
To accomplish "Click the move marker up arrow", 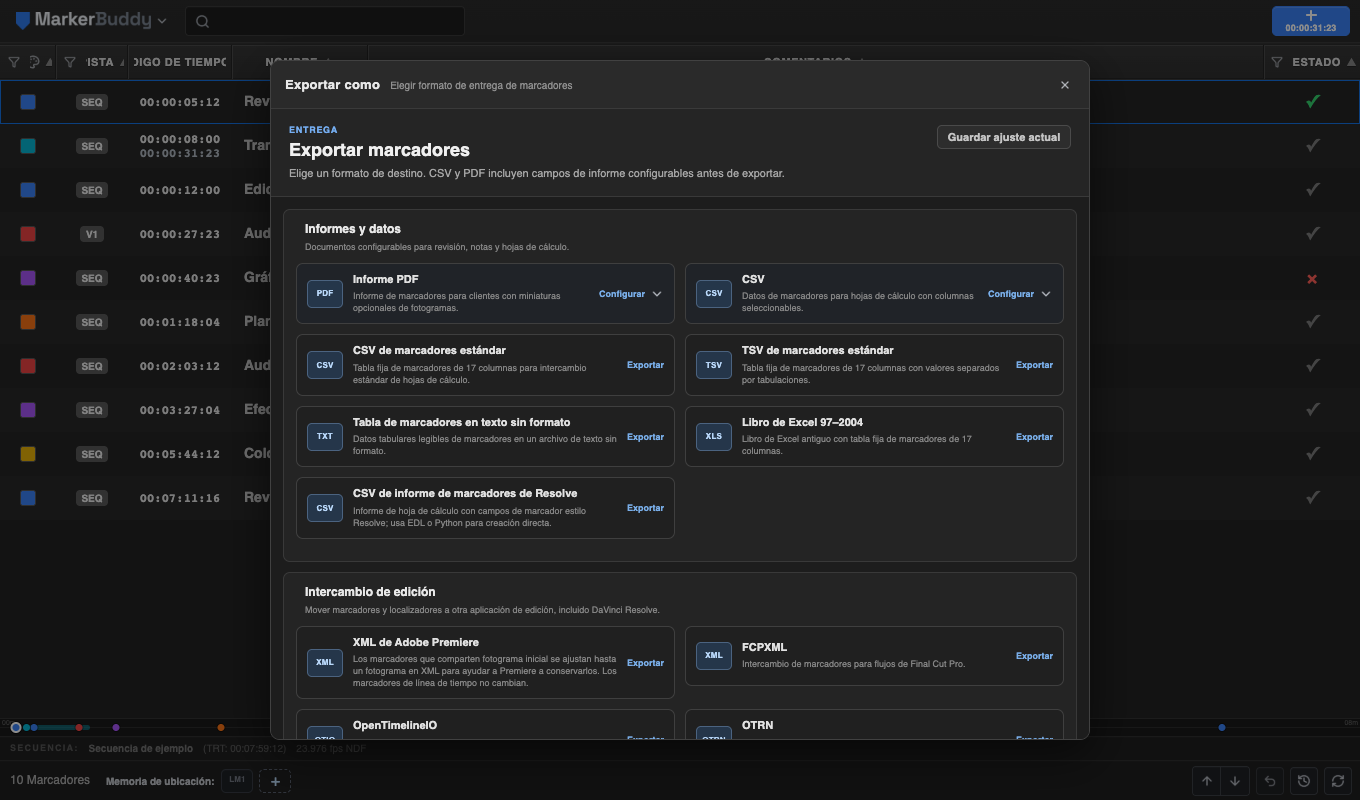I will pos(1207,781).
